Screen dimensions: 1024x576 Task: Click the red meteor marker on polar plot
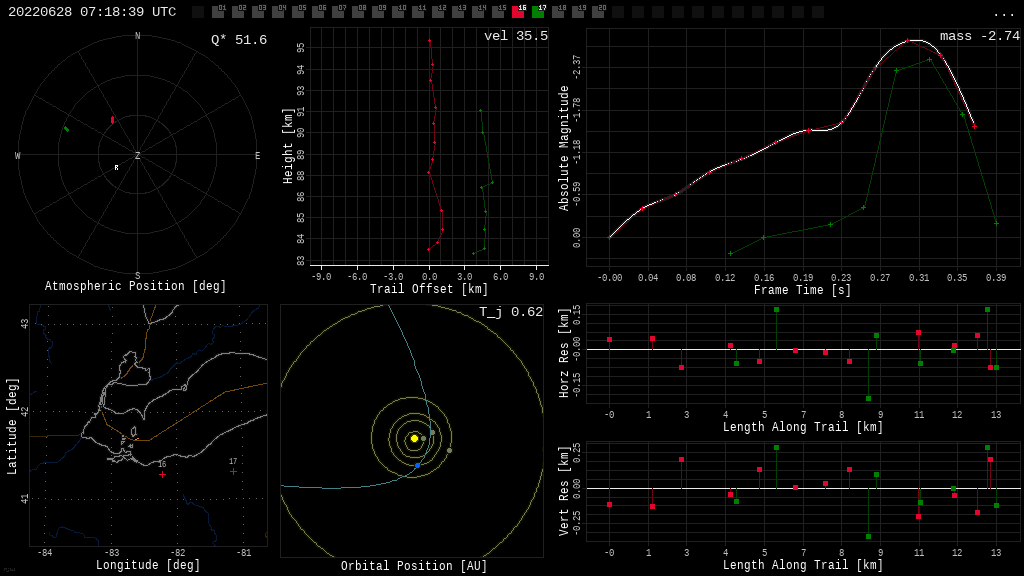click(x=112, y=120)
